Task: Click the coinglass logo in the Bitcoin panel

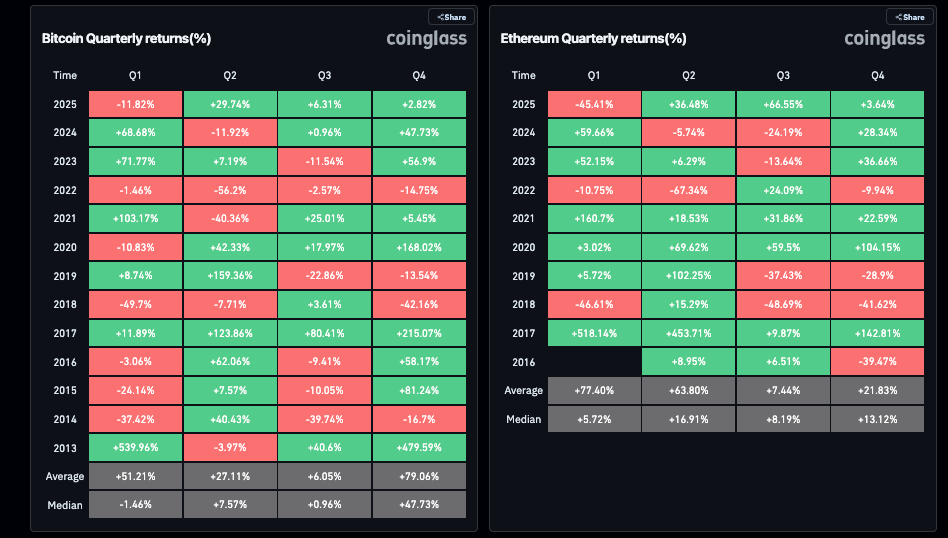Action: click(427, 39)
